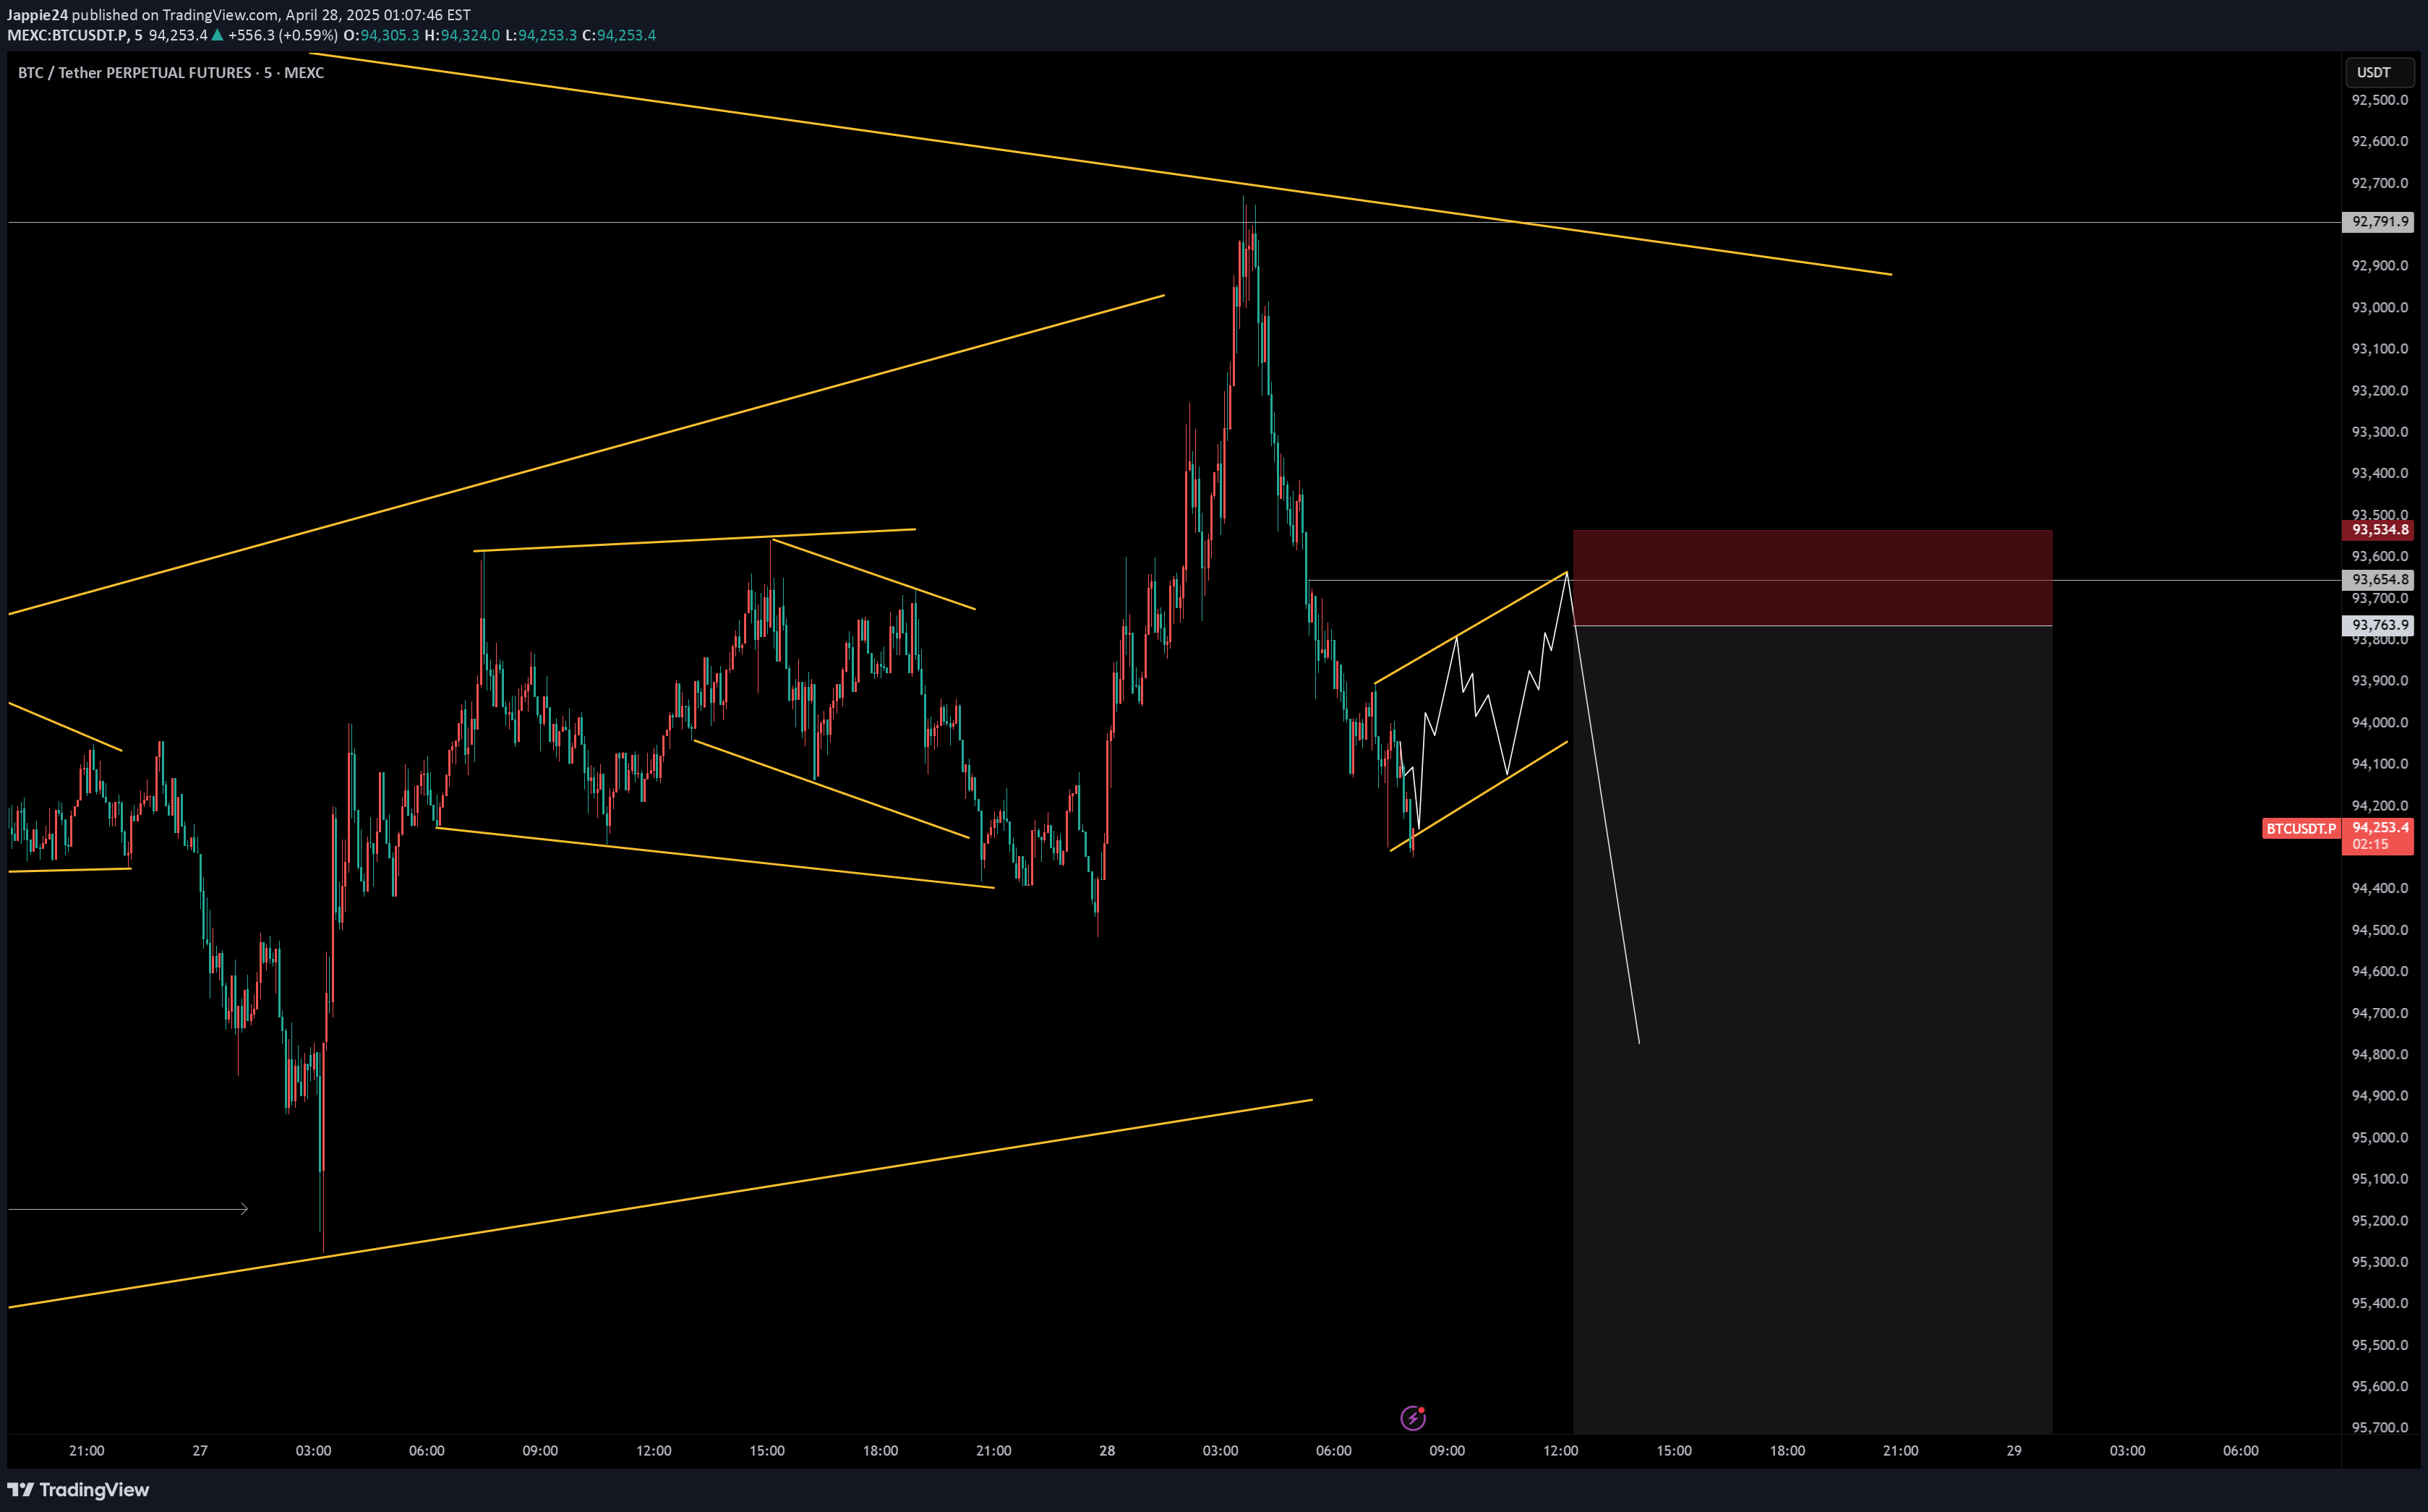Select the 92,791.9 horizontal line price label

[x=2379, y=221]
